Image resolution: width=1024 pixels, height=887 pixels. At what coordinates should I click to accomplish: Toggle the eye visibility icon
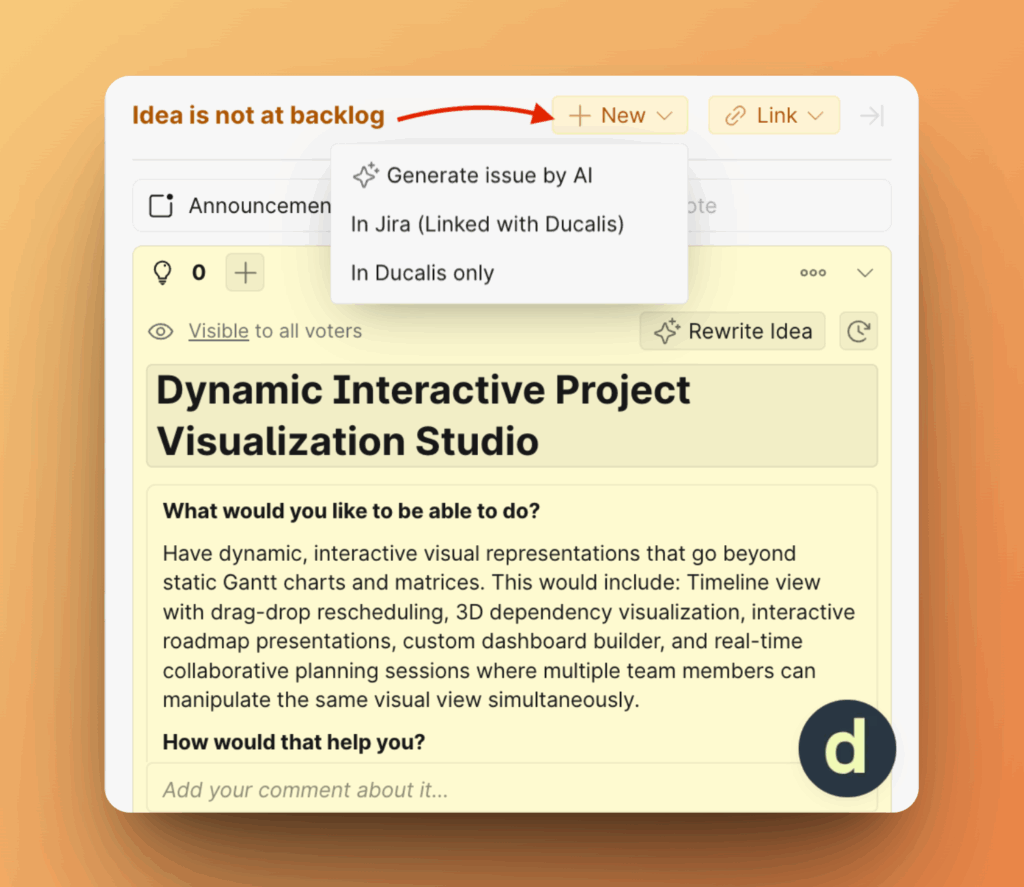(x=161, y=331)
